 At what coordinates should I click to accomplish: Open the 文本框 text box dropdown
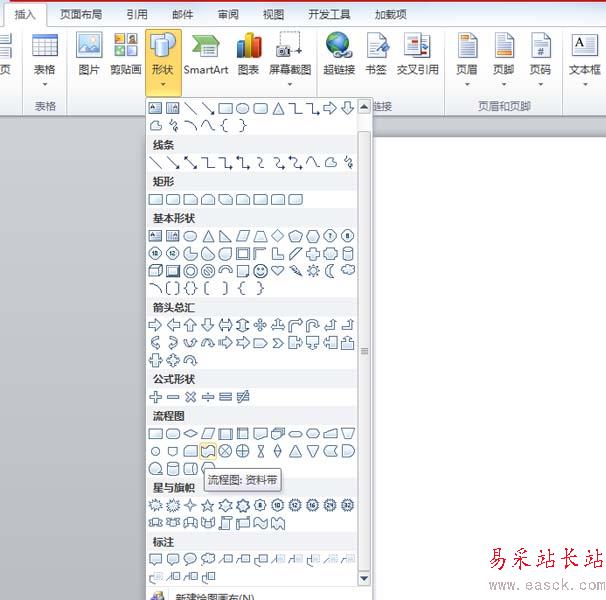point(585,59)
